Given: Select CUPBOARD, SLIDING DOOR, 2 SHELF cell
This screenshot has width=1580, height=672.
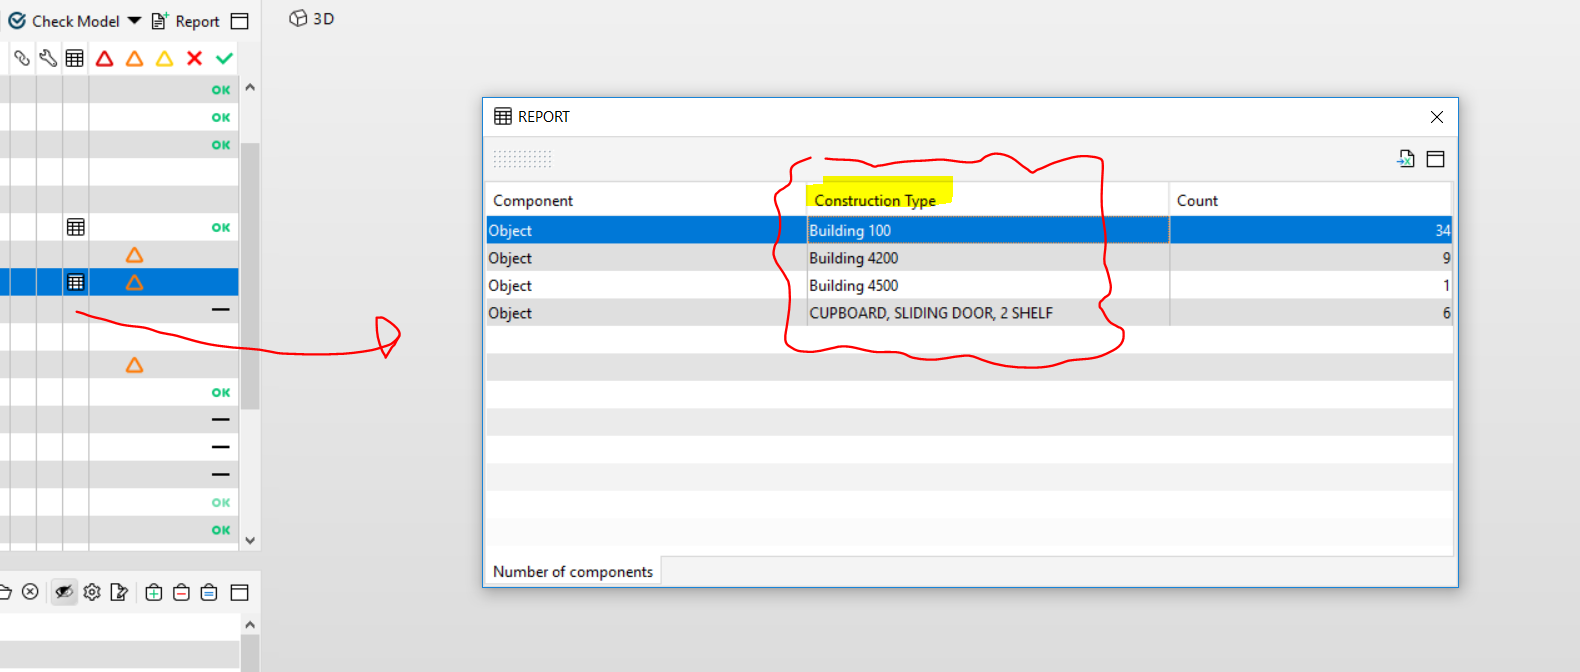Looking at the screenshot, I should coord(988,313).
